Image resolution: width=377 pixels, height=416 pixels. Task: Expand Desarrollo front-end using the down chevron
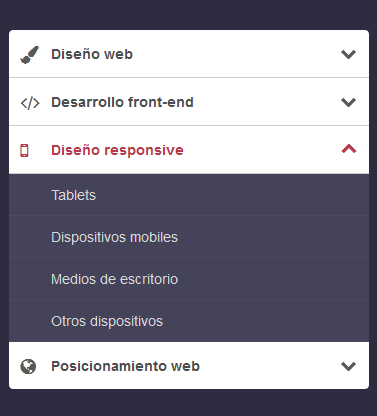click(x=349, y=102)
